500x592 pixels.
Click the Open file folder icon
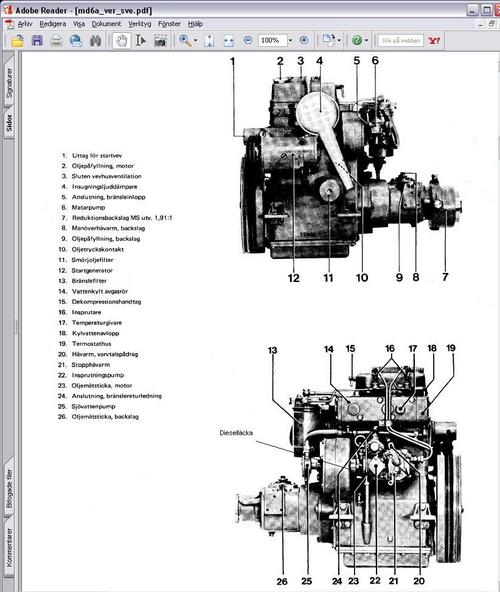tap(17, 40)
